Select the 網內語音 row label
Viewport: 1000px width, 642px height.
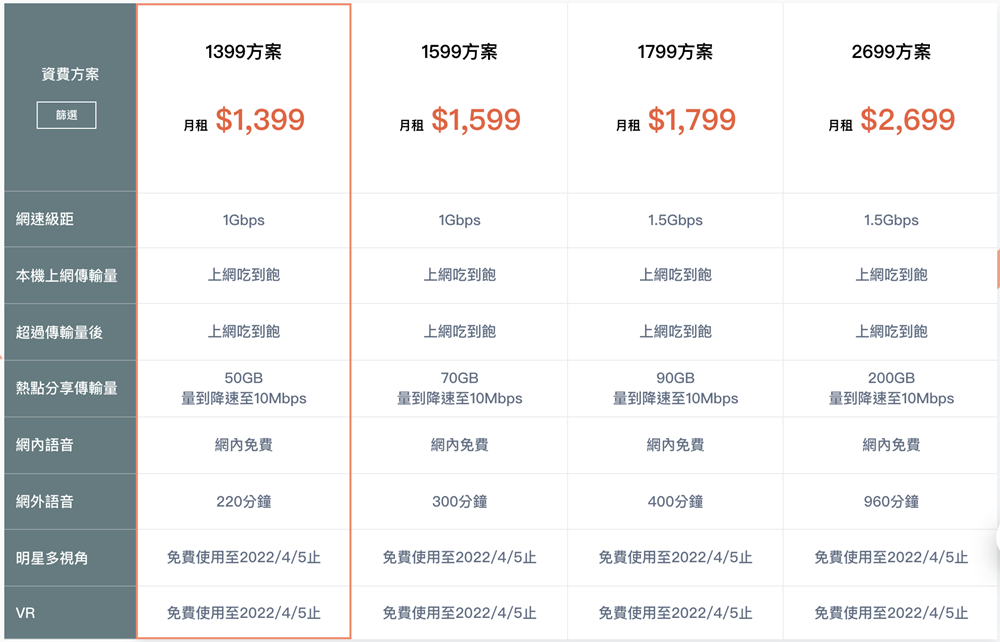[45, 445]
